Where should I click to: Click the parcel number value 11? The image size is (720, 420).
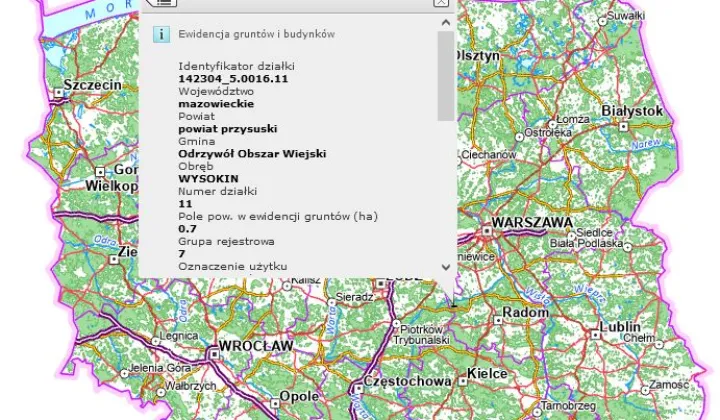click(x=185, y=204)
